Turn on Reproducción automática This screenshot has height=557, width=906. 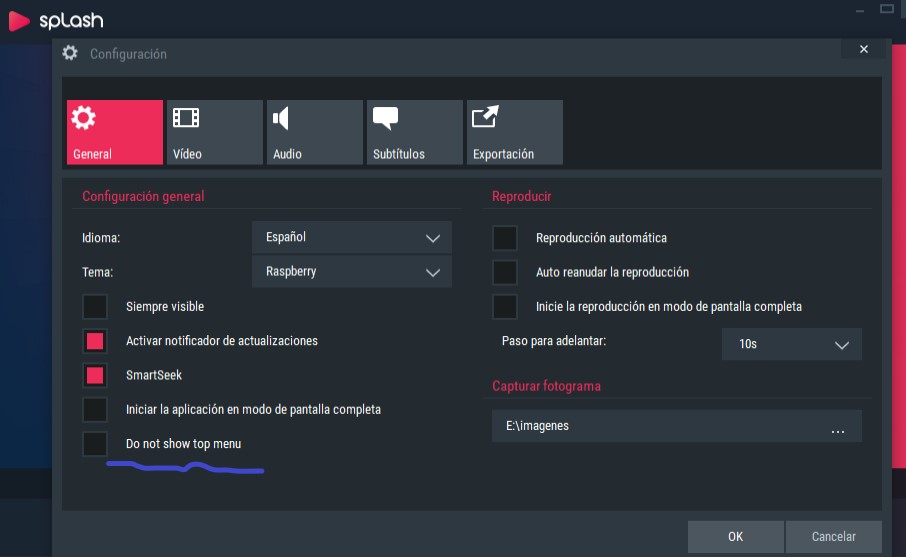(505, 238)
